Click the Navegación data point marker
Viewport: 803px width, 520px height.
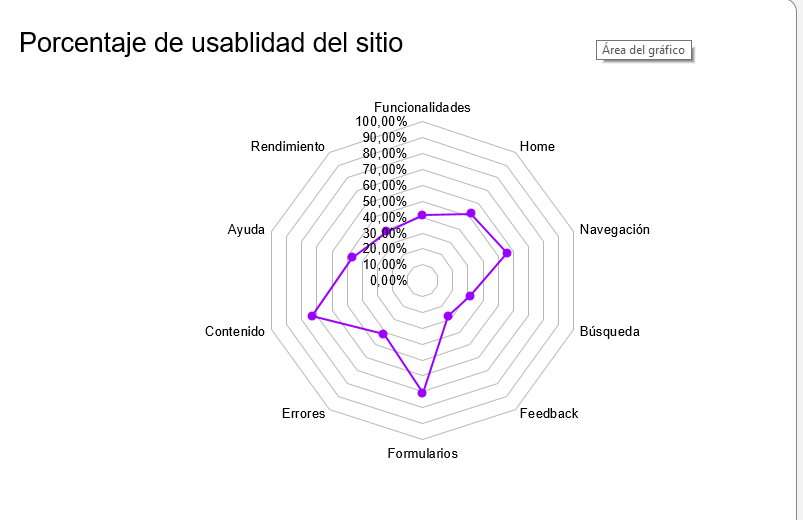(507, 253)
